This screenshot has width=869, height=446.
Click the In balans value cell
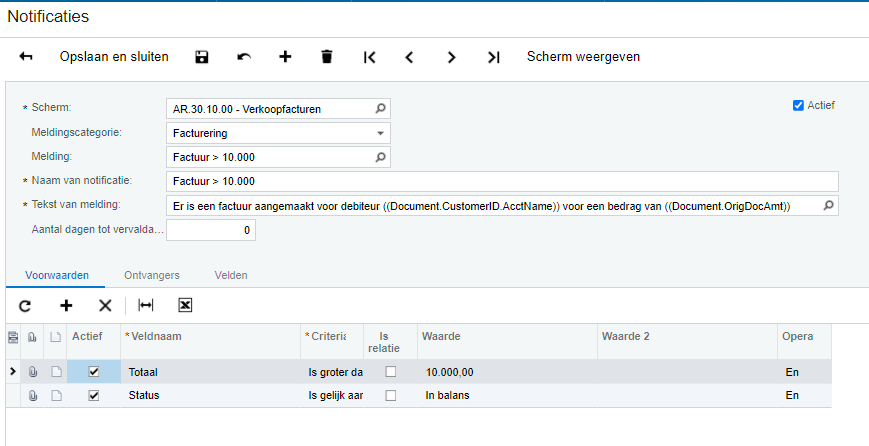pos(507,396)
